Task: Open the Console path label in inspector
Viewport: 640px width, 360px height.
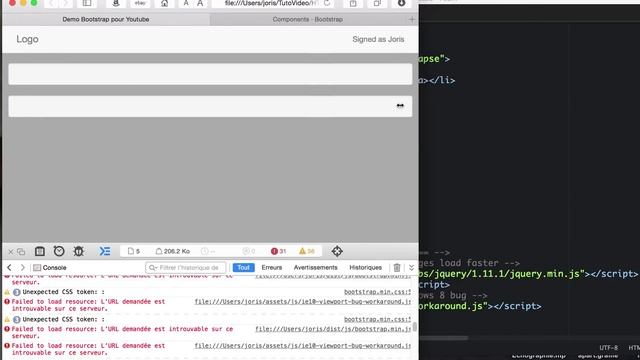Action: [50, 267]
